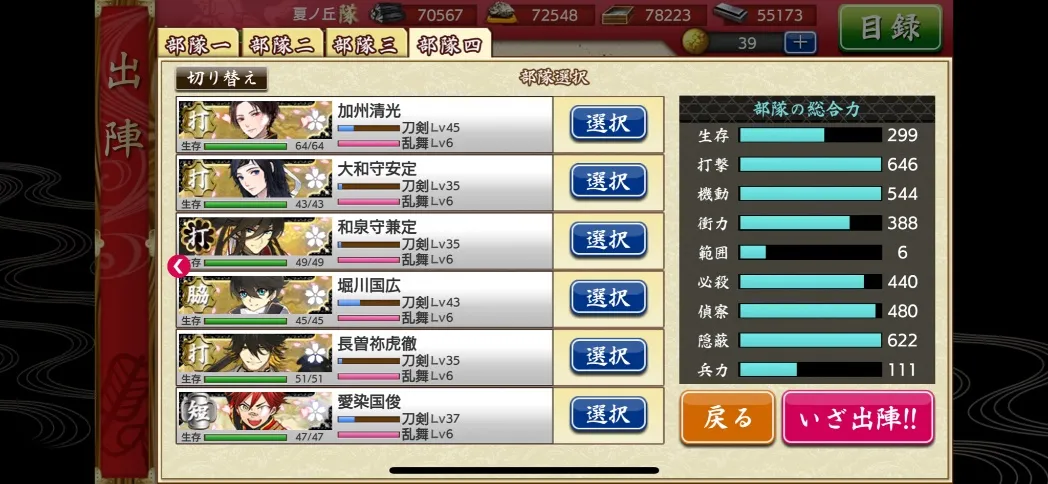1048x484 pixels.
Task: Tap the orange 戻る back button
Action: (727, 418)
